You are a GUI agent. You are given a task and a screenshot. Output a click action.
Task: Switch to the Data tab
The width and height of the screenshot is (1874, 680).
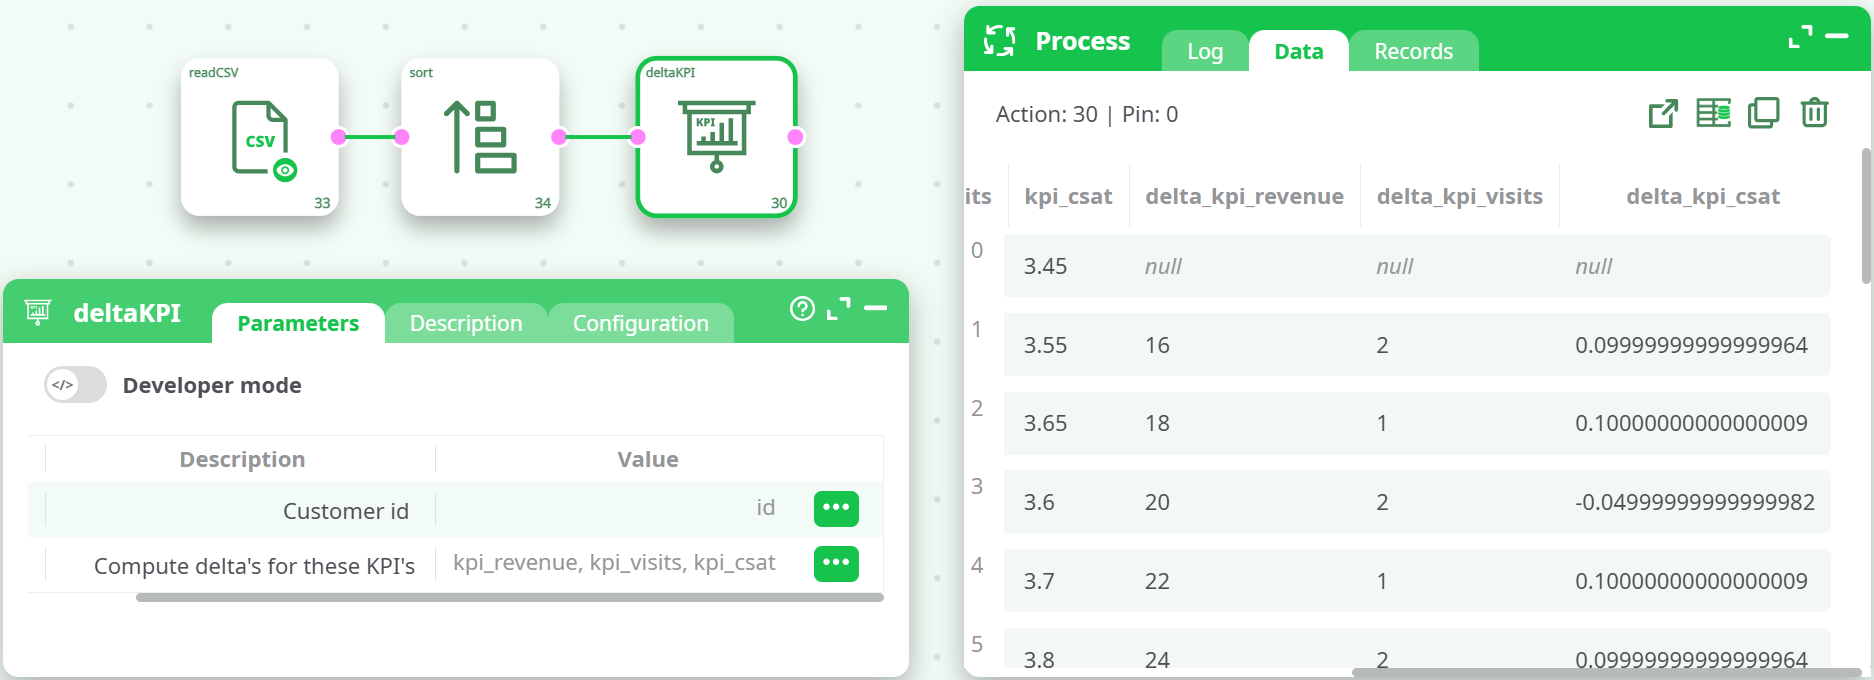coord(1299,51)
